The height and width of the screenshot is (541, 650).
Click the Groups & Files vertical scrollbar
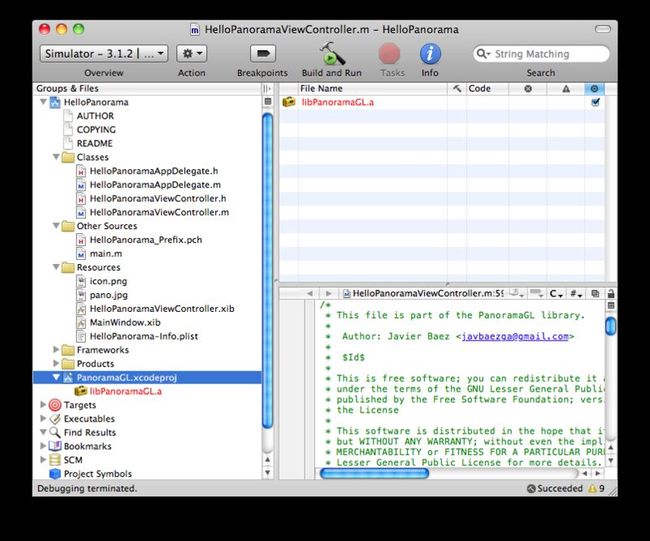click(x=267, y=271)
